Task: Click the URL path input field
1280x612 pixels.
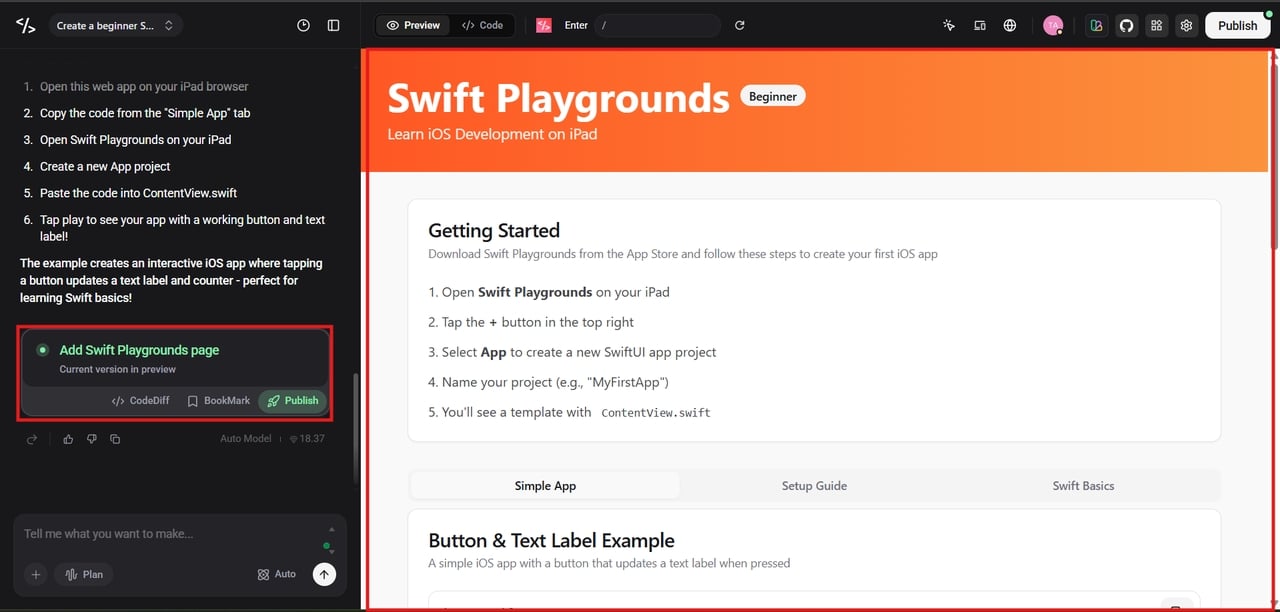Action: 656,25
